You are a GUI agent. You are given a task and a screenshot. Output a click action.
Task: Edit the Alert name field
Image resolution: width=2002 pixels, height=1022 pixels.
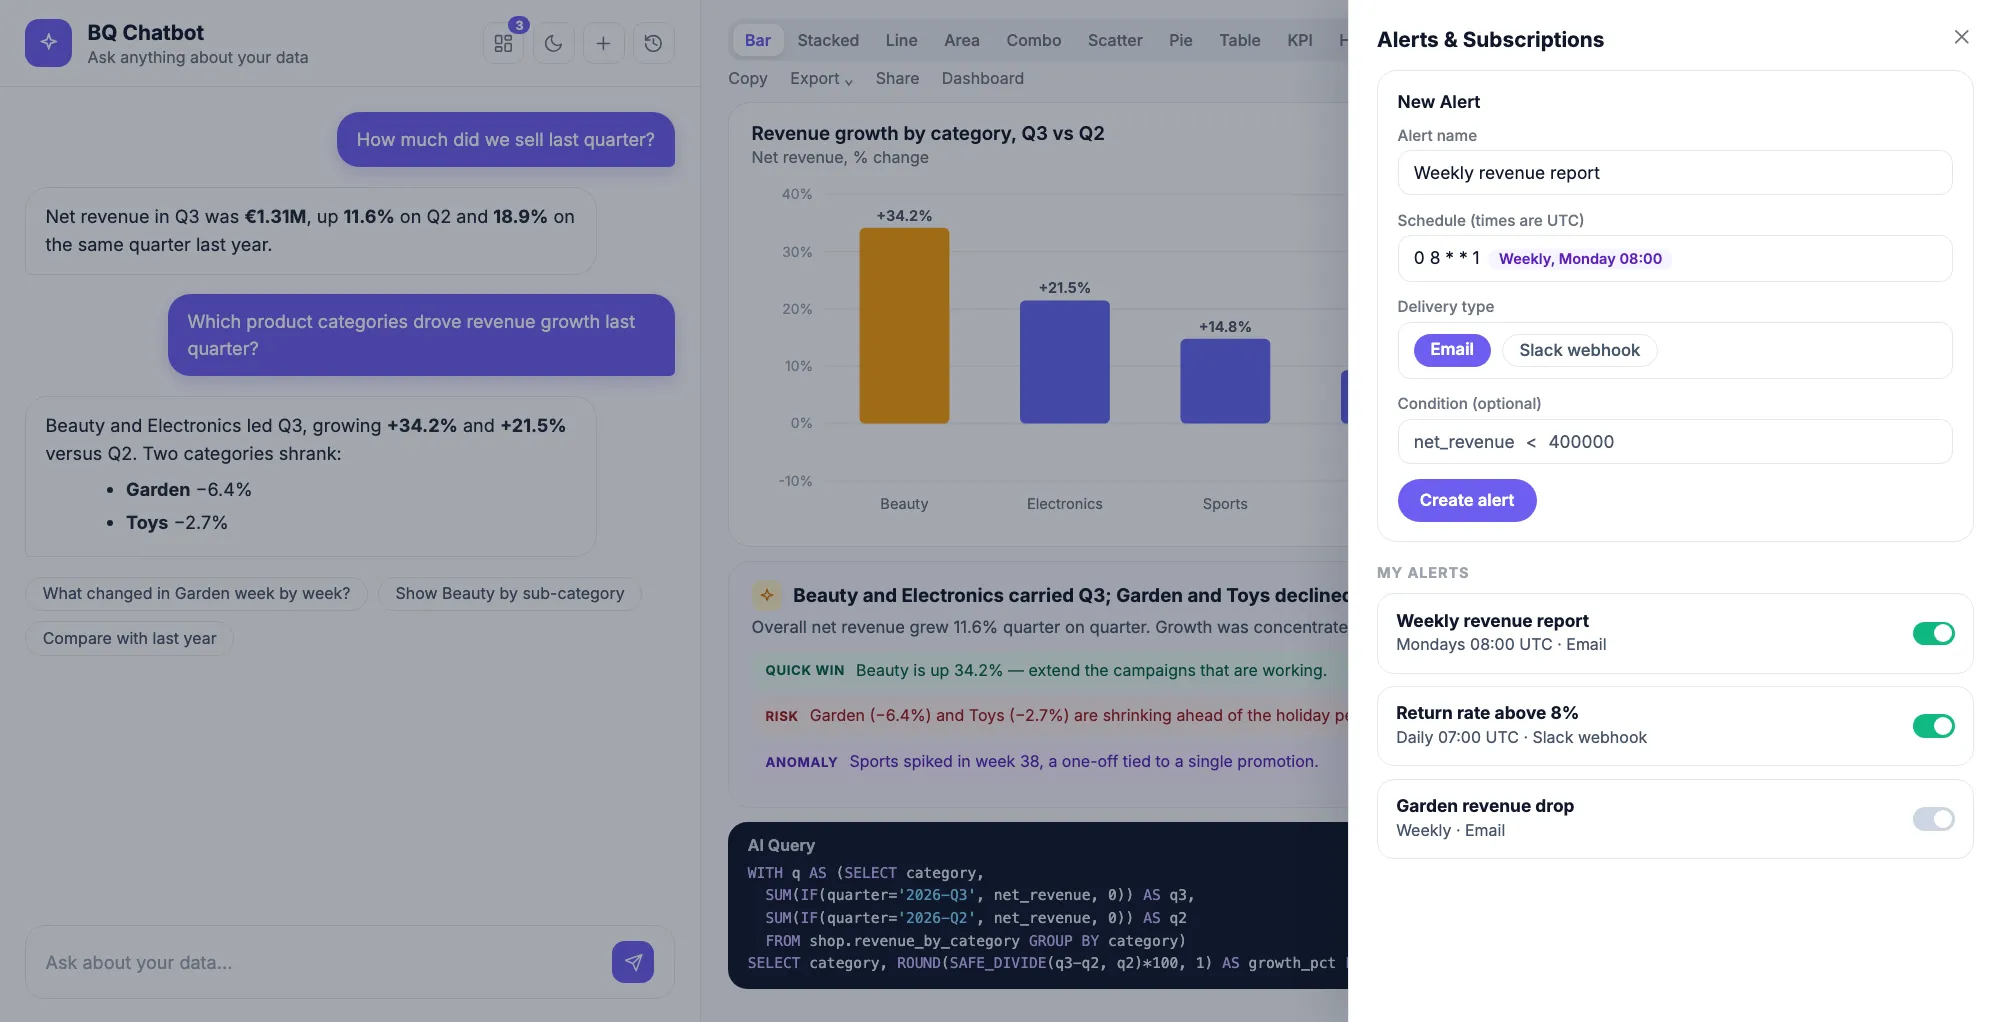point(1675,173)
